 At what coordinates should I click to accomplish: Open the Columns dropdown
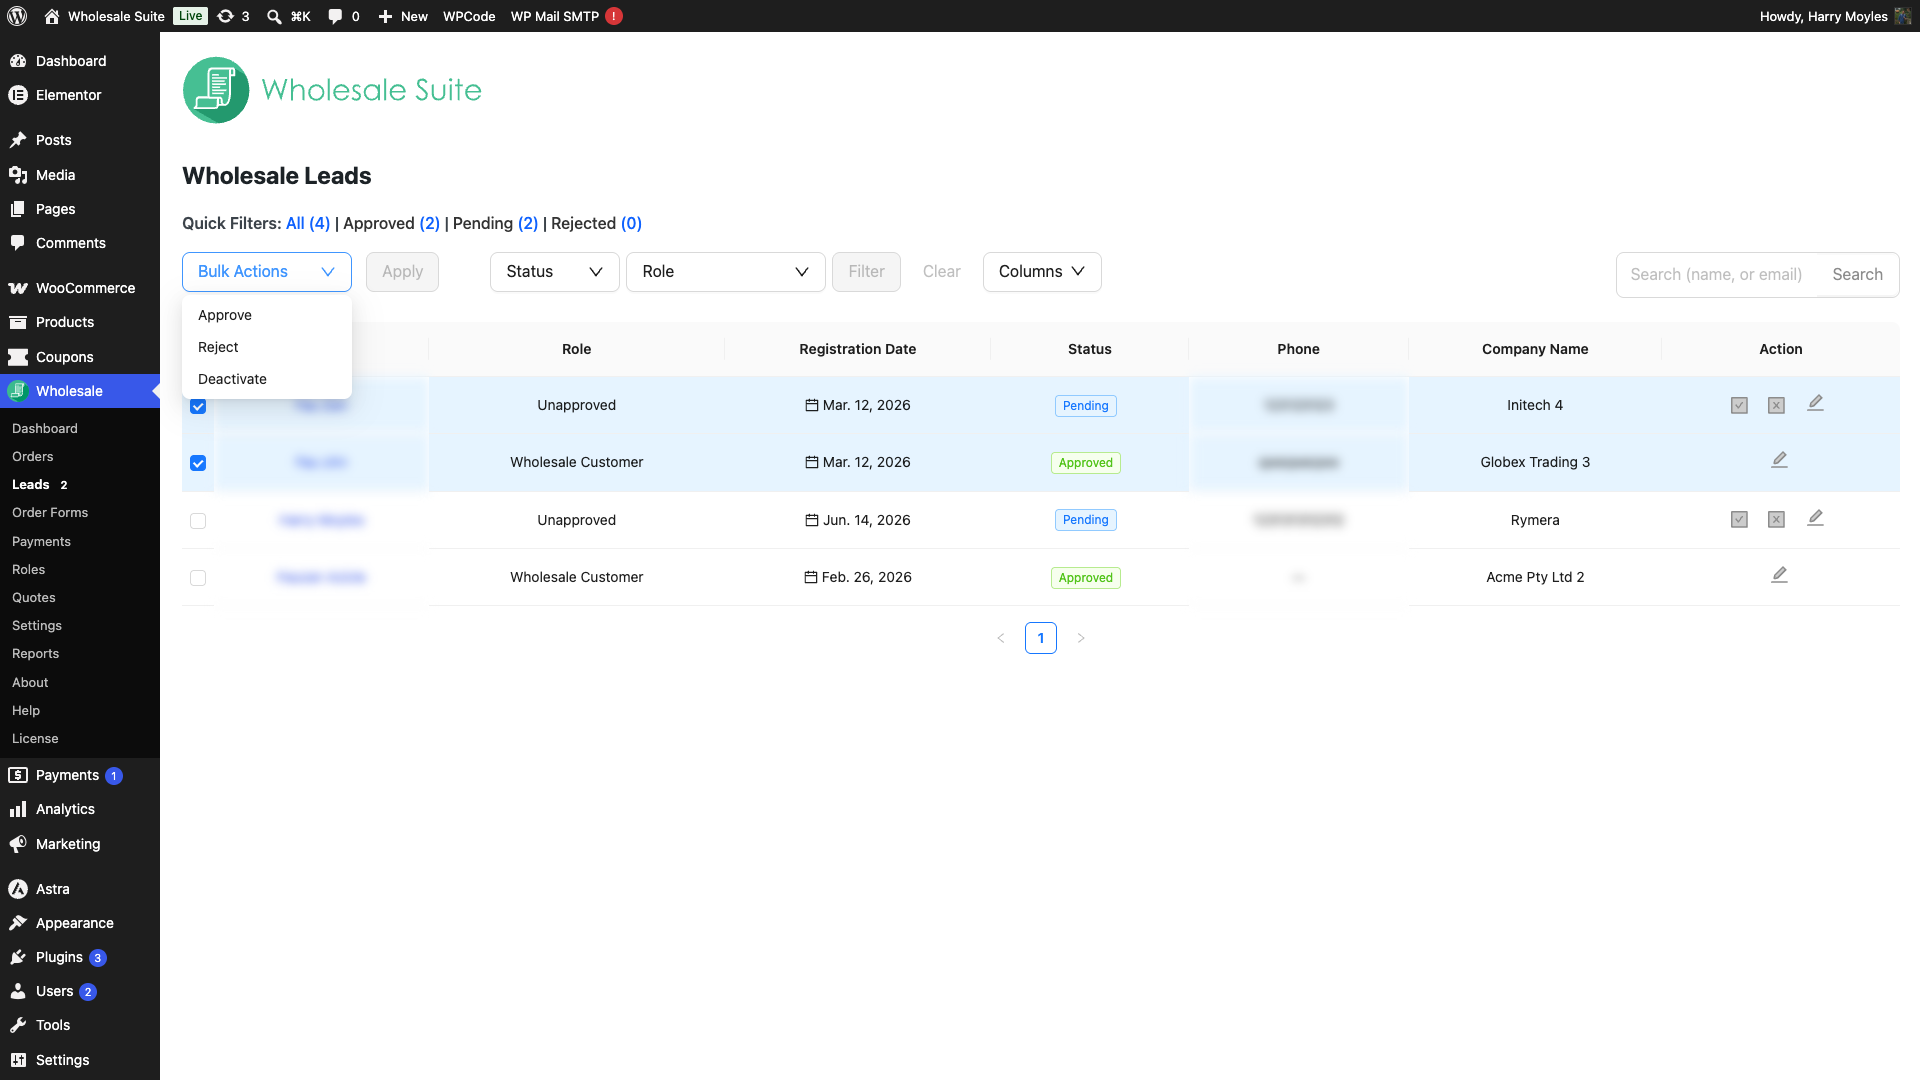coord(1042,272)
